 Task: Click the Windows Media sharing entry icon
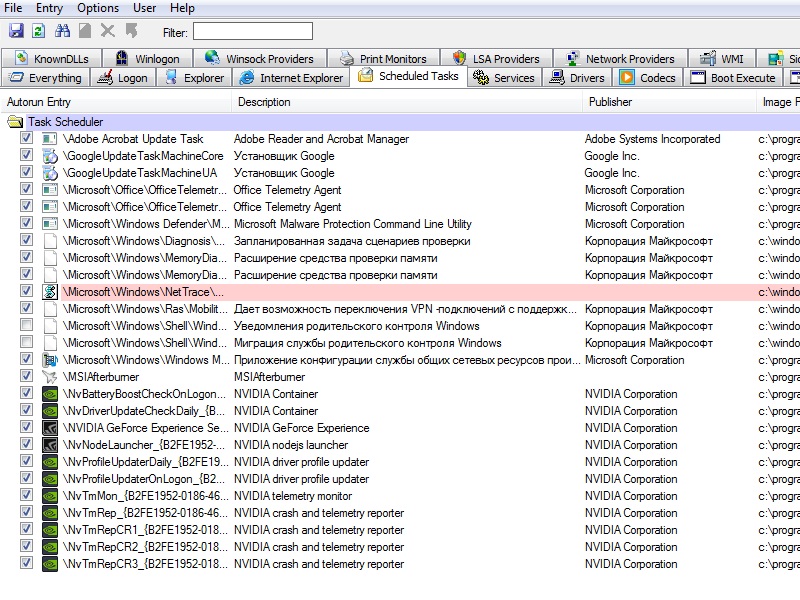(x=49, y=360)
